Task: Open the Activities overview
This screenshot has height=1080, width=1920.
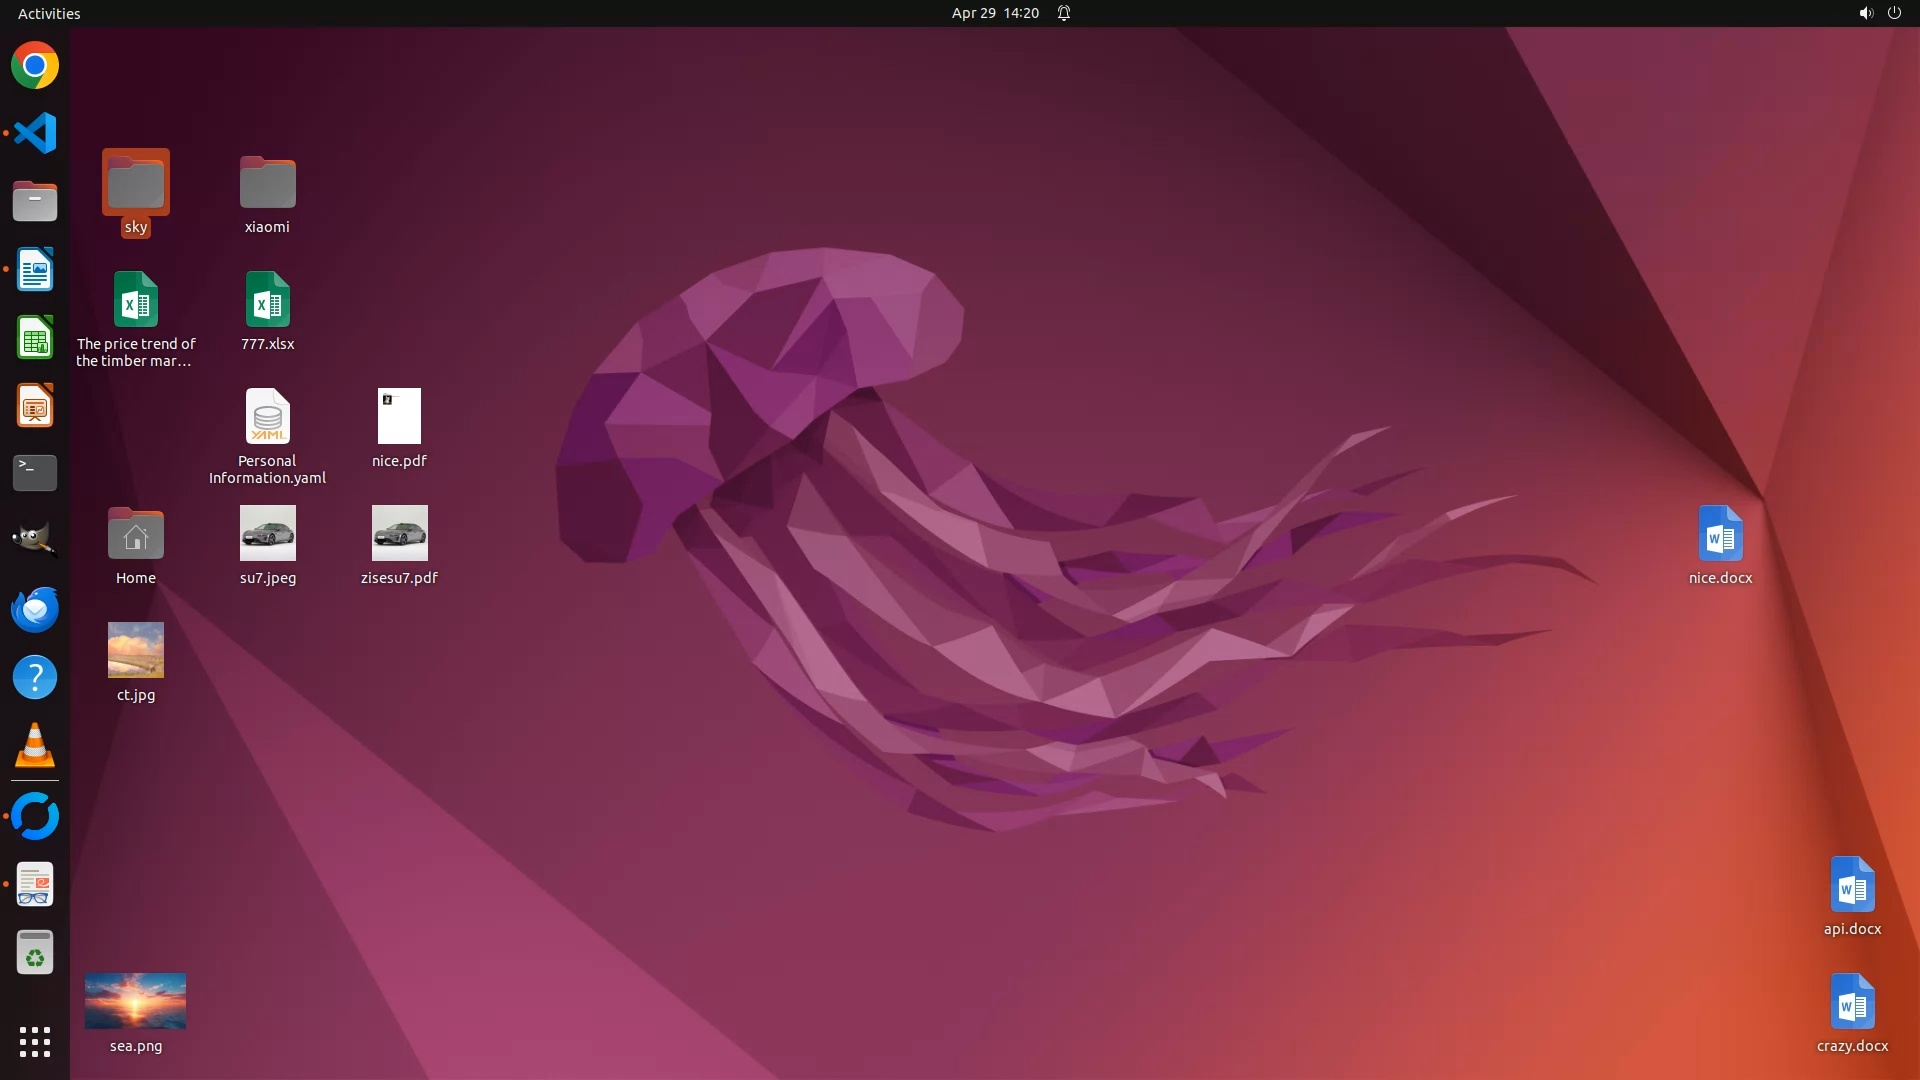Action: coord(49,13)
